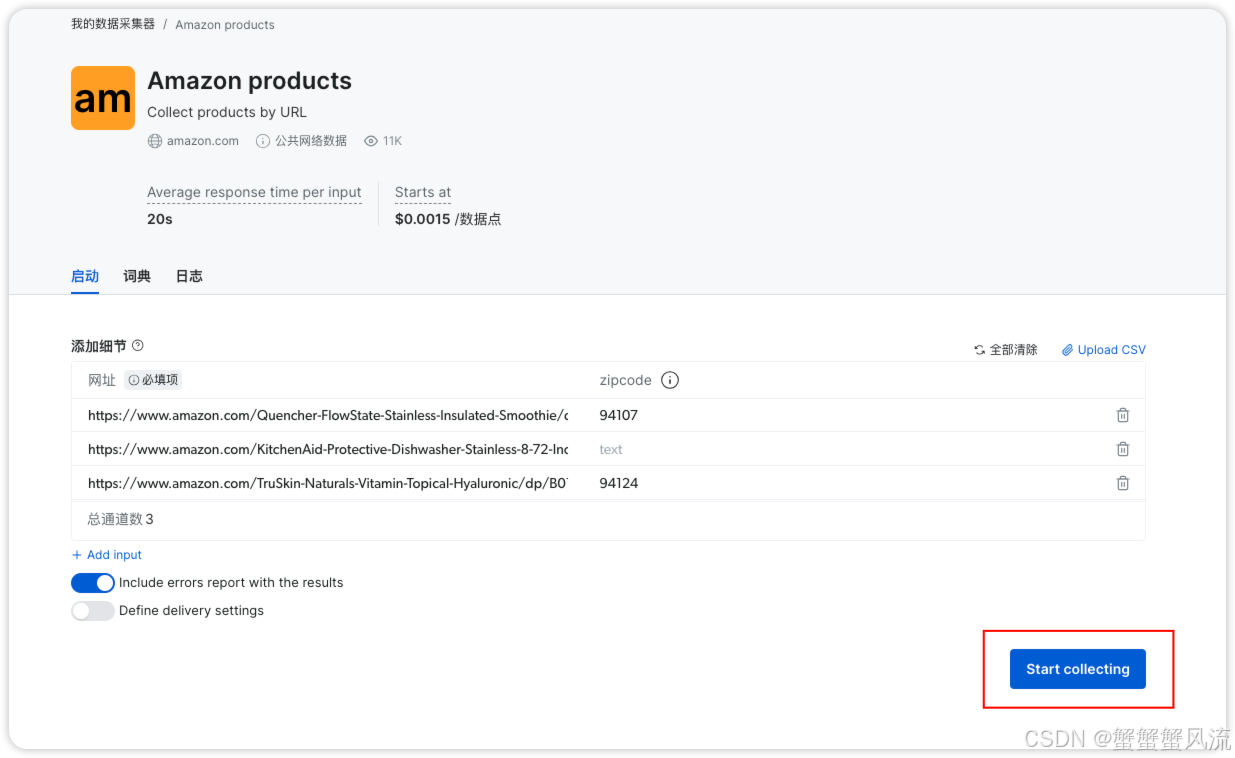
Task: Open the help icon next to 添加细节
Action: (138, 345)
